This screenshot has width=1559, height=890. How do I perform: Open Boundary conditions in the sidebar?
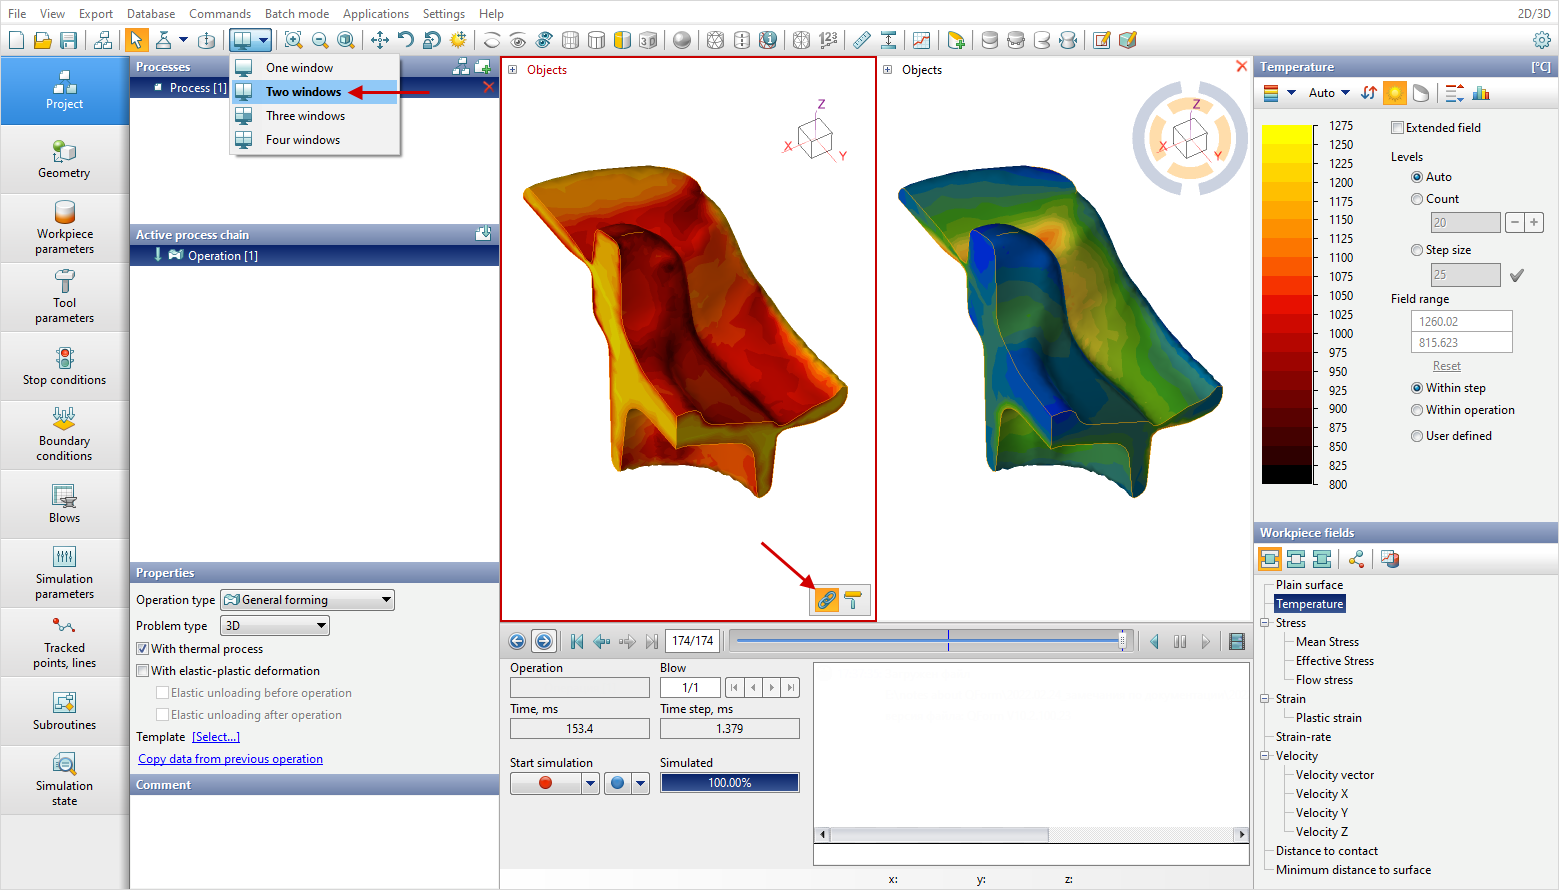[65, 435]
